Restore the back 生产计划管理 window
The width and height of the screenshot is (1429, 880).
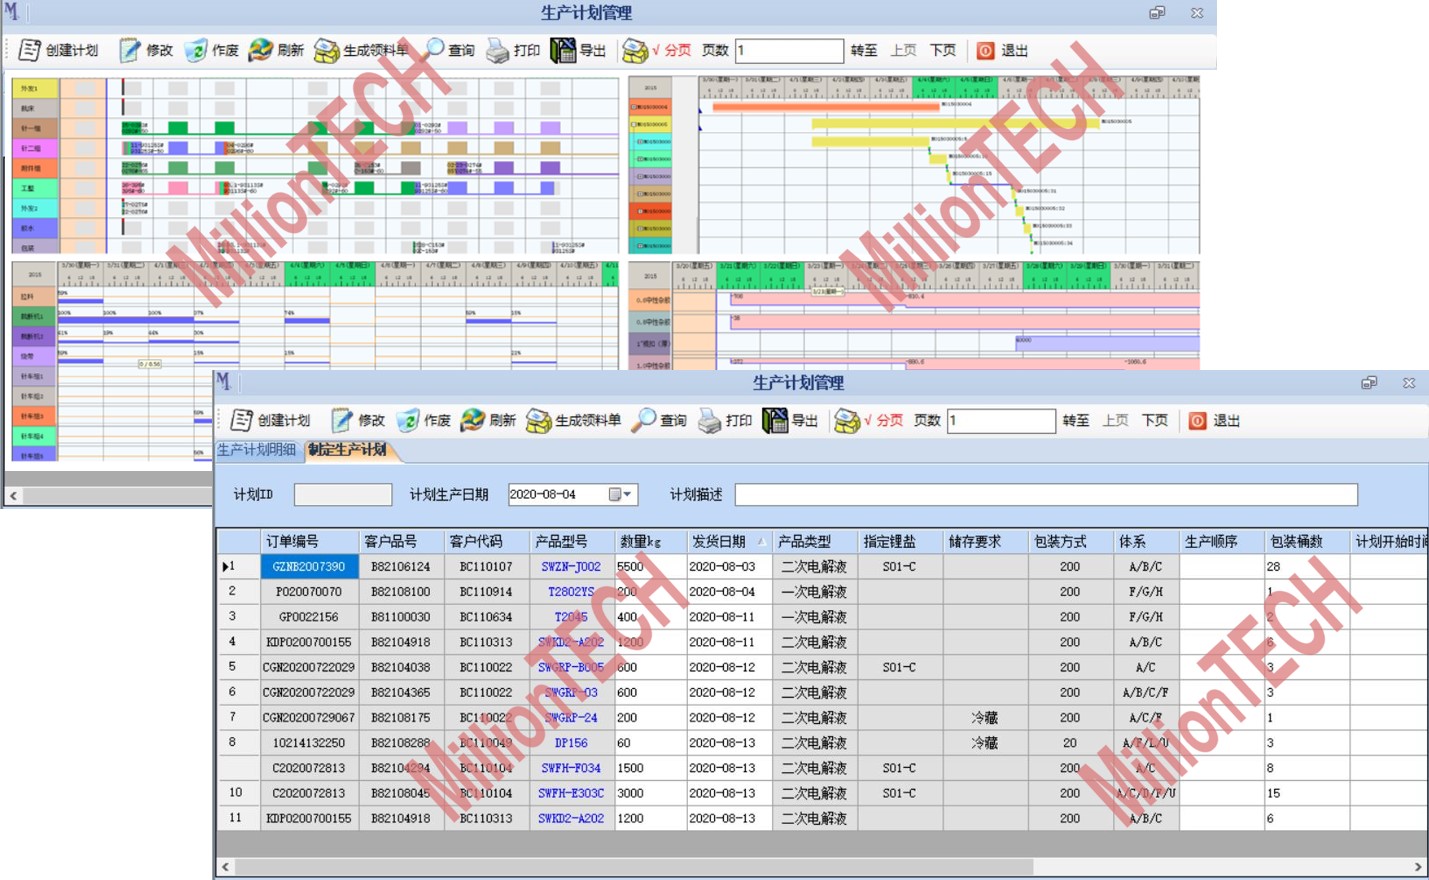point(1157,13)
